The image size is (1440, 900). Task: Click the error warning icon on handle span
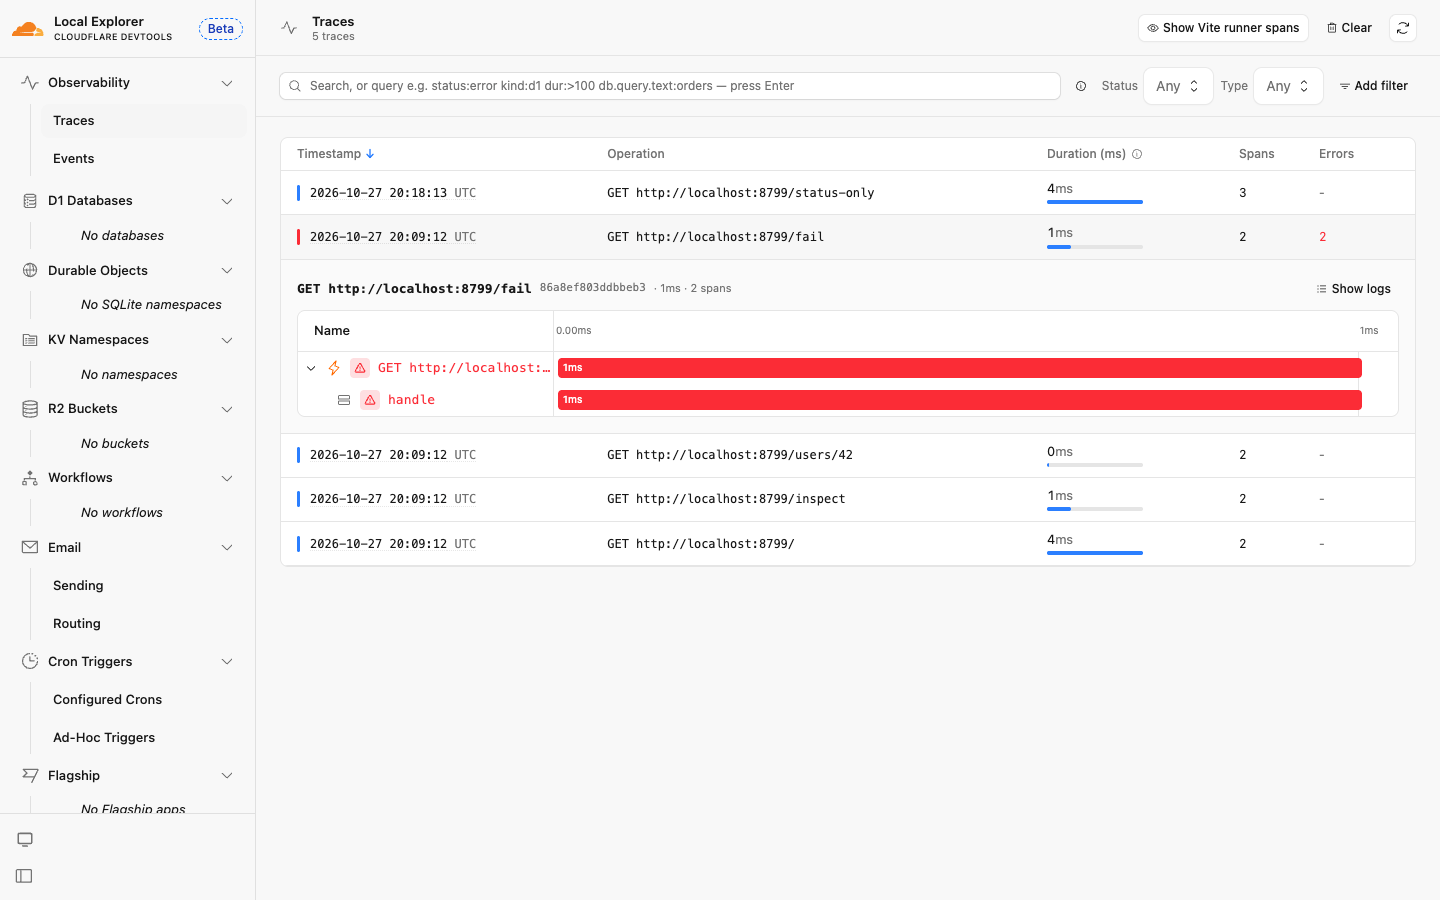pyautogui.click(x=370, y=400)
